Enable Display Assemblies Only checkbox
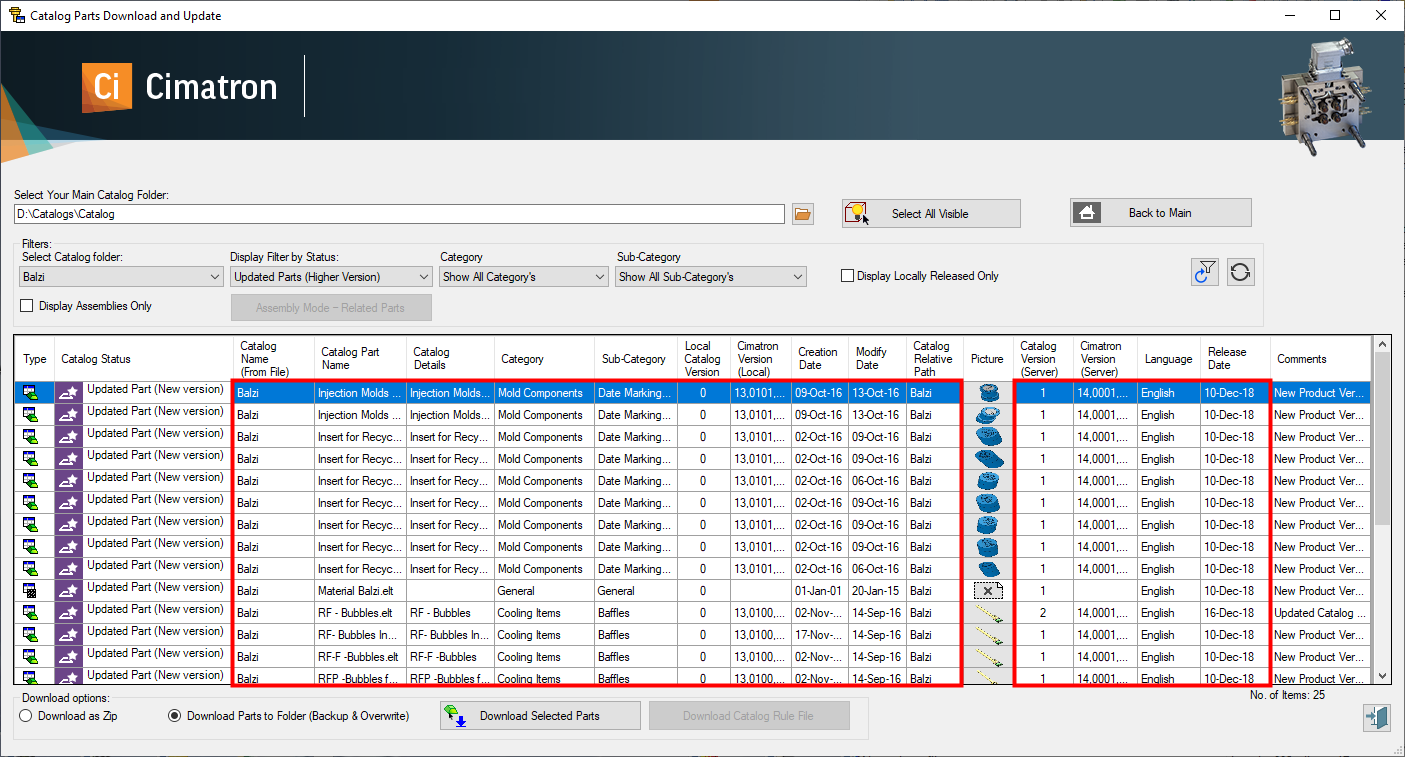This screenshot has height=757, width=1405. tap(27, 306)
